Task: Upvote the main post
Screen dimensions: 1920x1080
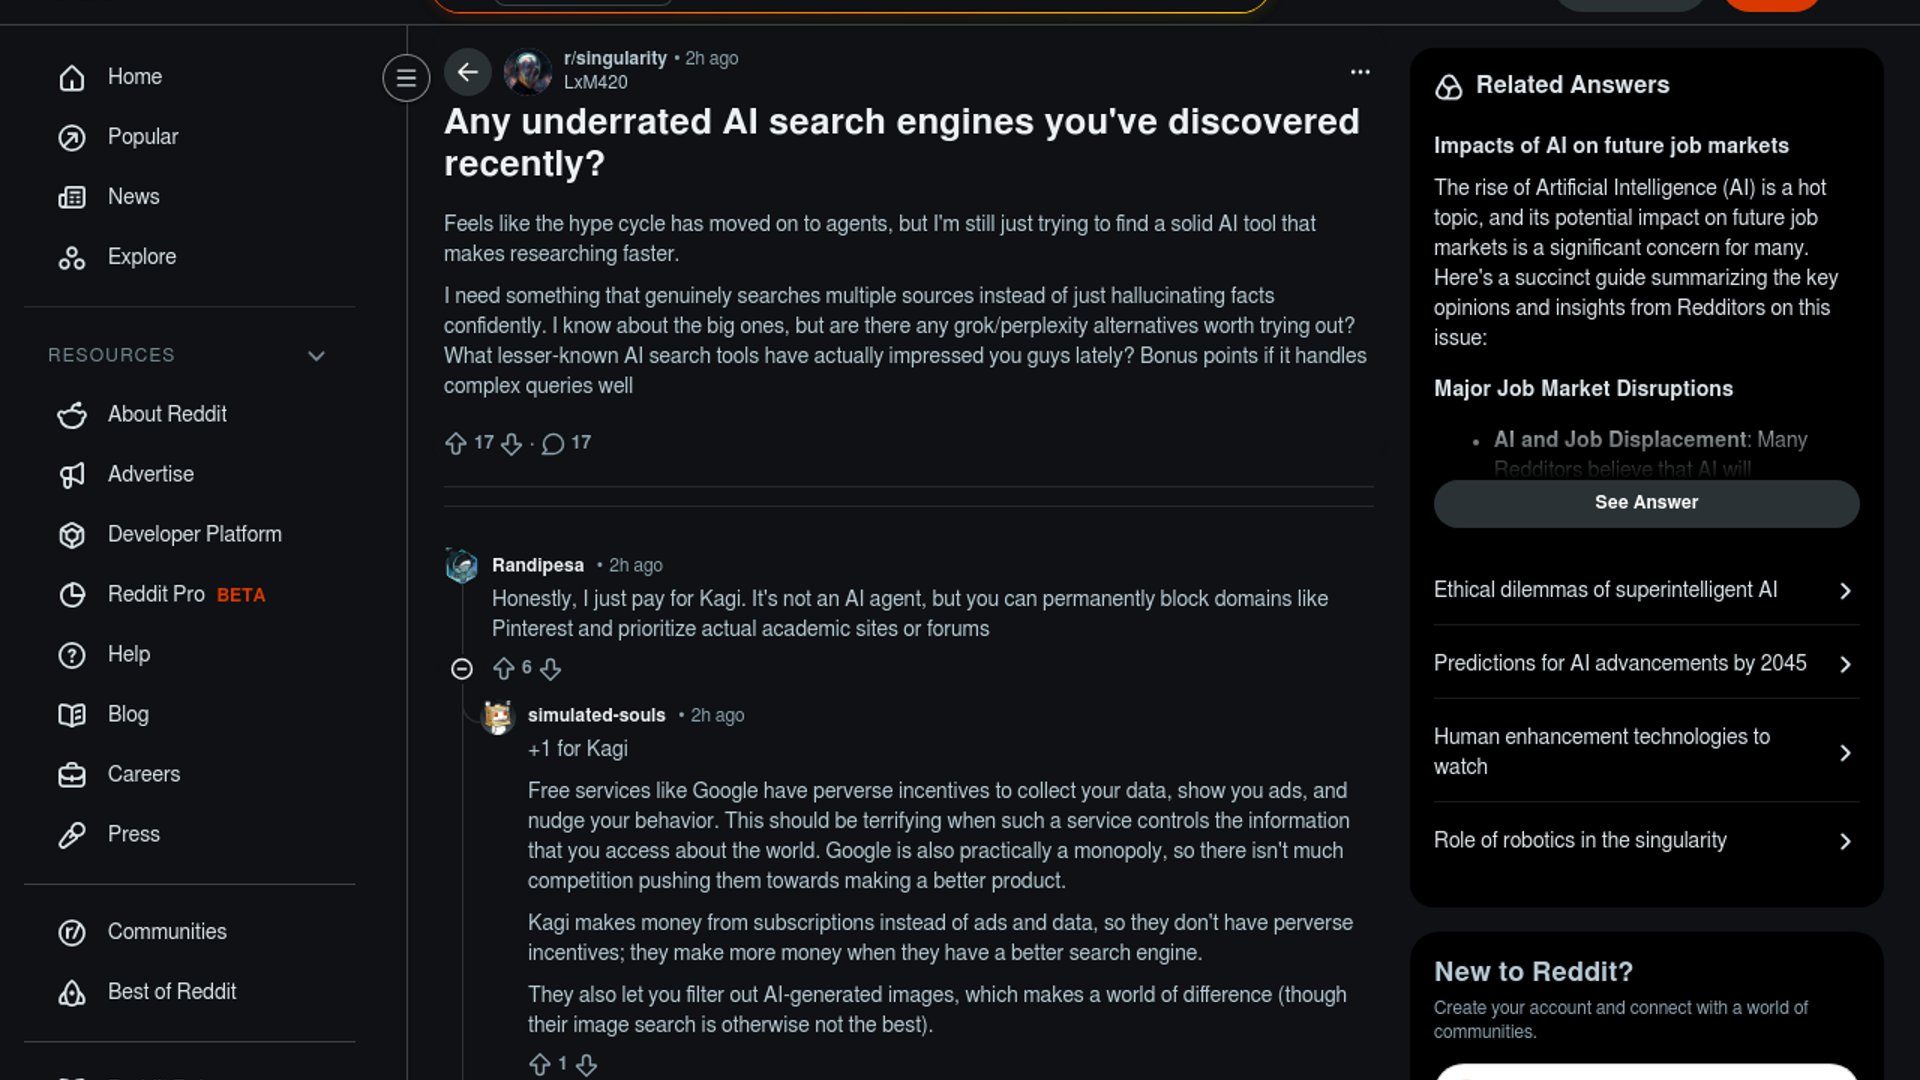Action: [x=456, y=443]
